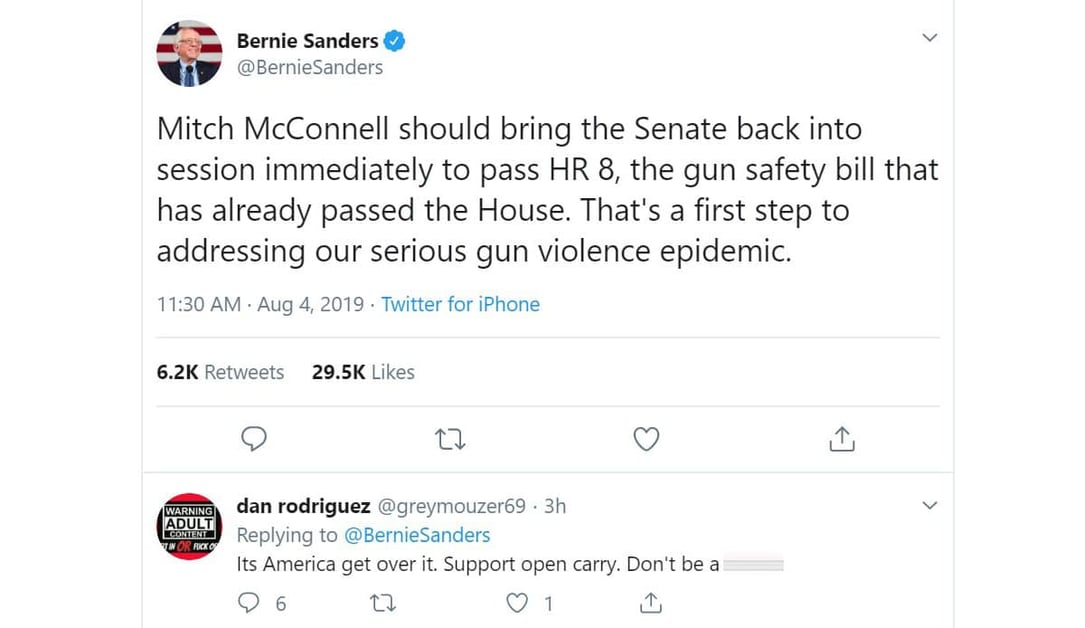1085x628 pixels.
Task: Click the Bernie Sanders display name
Action: pos(307,41)
